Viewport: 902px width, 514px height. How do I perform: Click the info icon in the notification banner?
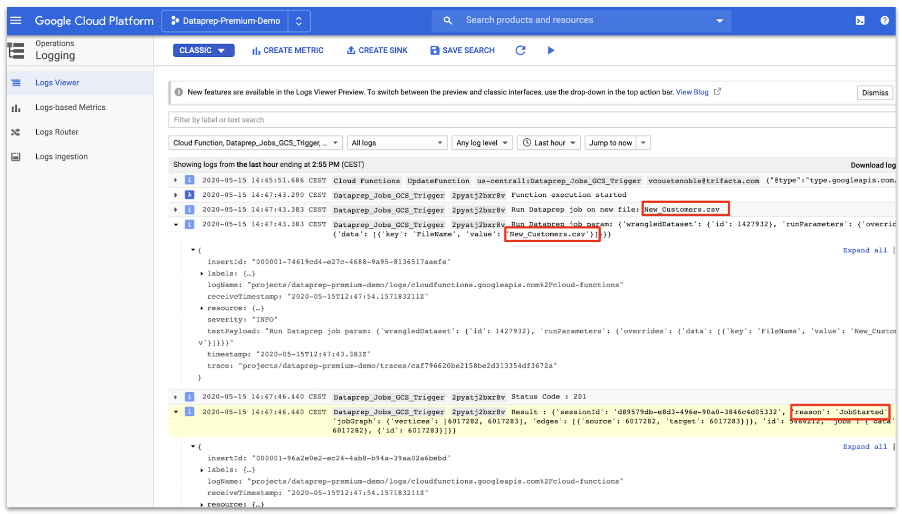coord(179,92)
